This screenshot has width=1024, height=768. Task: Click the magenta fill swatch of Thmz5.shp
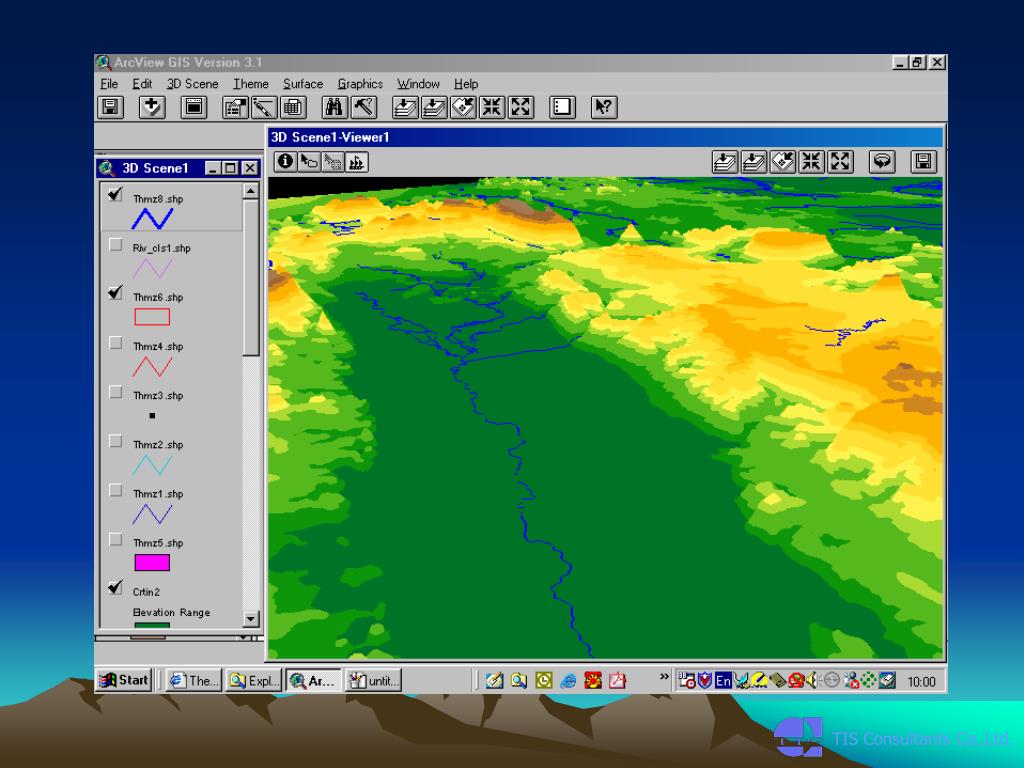coord(152,562)
